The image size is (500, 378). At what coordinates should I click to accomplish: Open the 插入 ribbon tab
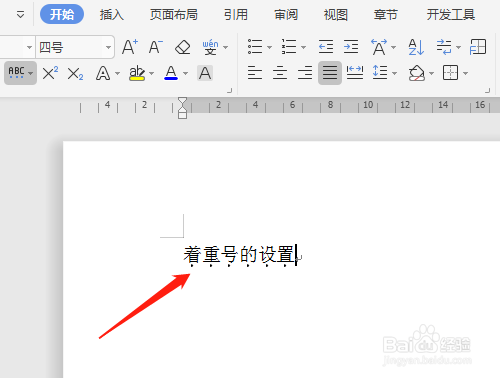(112, 15)
